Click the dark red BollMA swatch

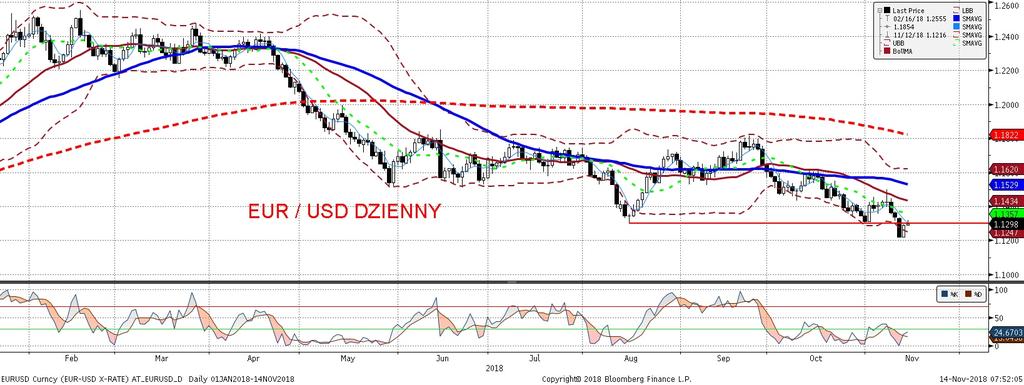point(887,51)
